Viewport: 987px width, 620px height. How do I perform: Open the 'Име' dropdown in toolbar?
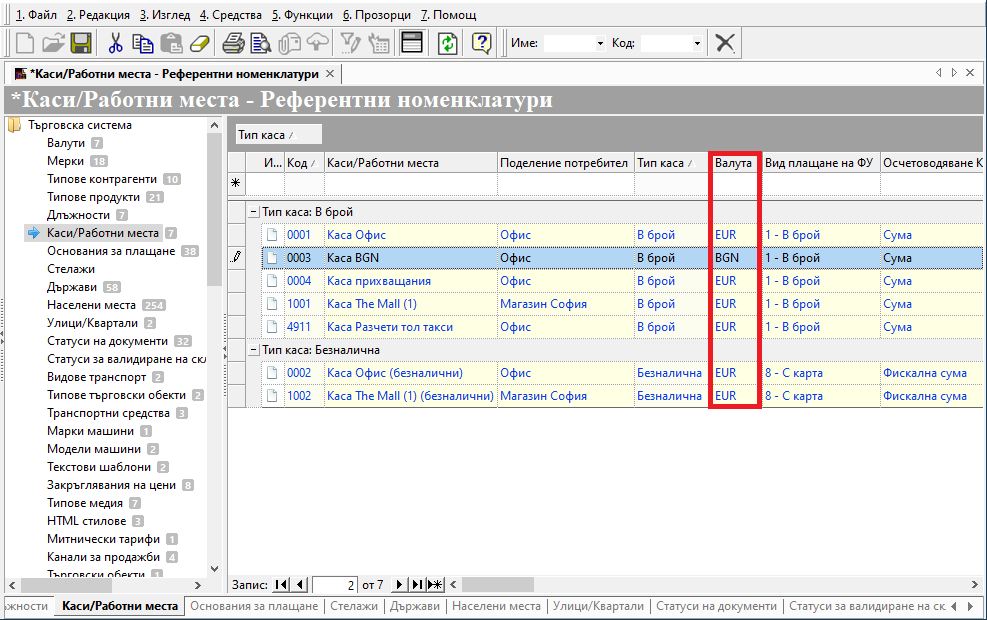pos(600,44)
